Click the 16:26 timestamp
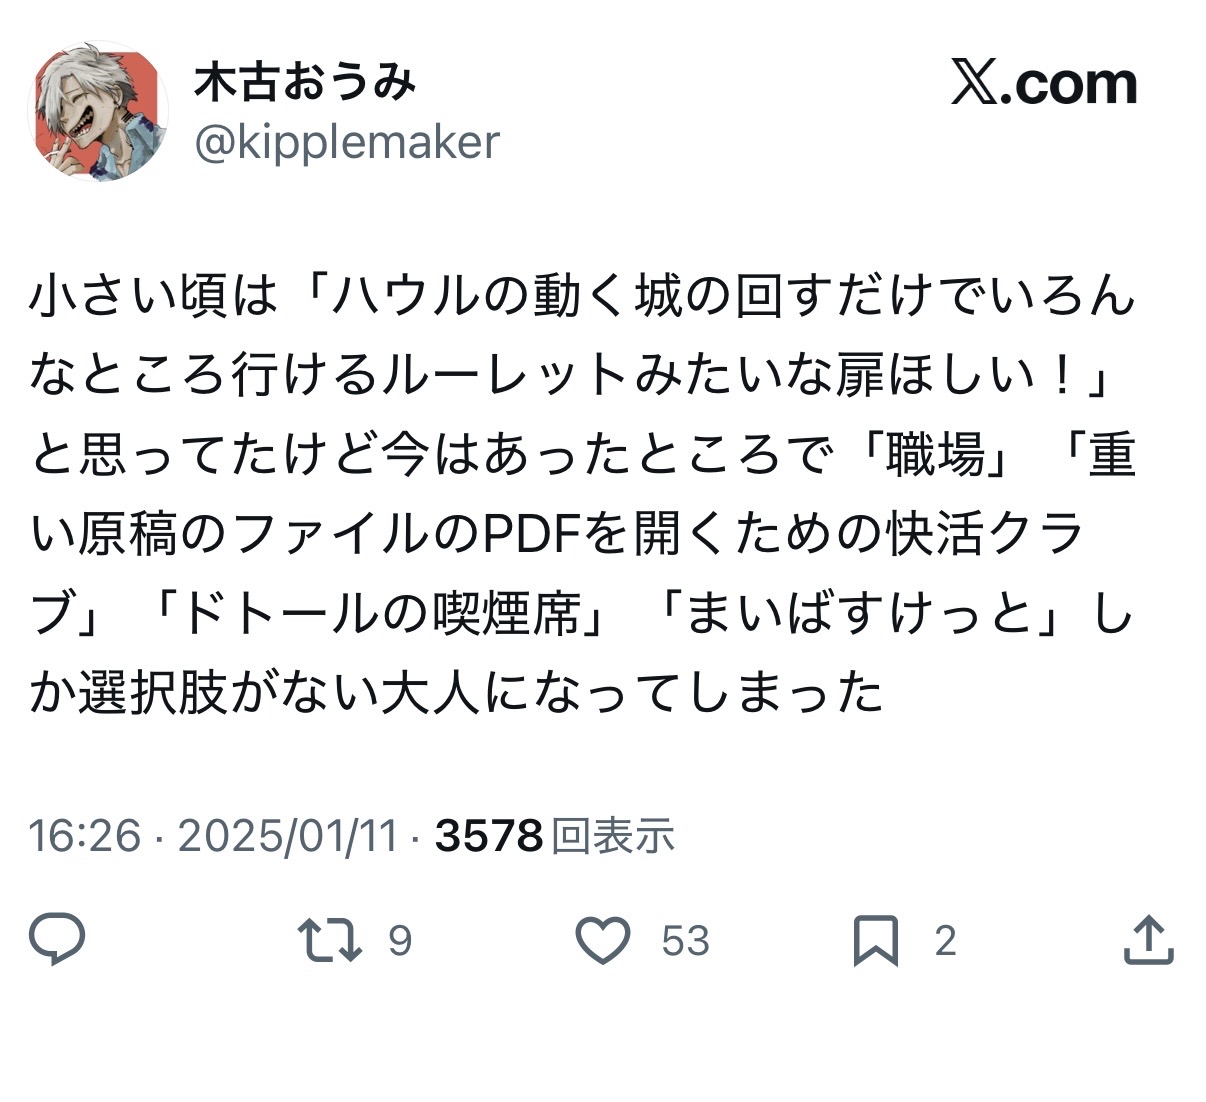Viewport: 1206px width, 1102px height. click(85, 835)
